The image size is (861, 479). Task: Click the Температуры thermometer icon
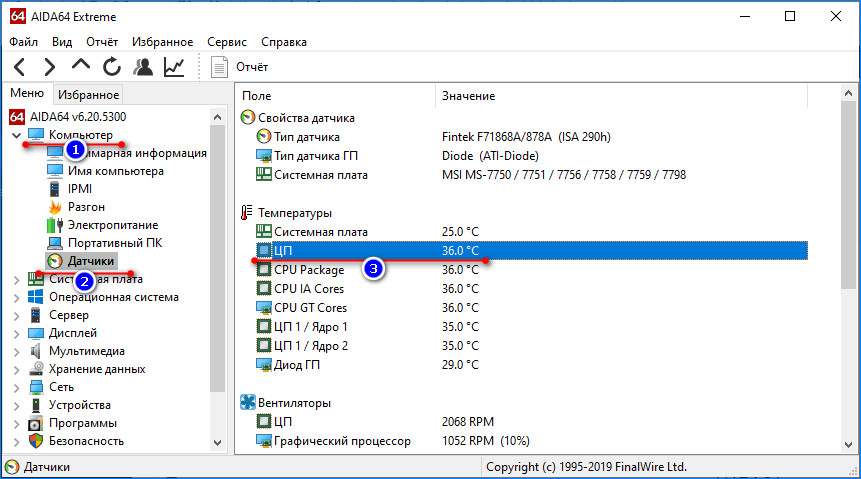[247, 213]
